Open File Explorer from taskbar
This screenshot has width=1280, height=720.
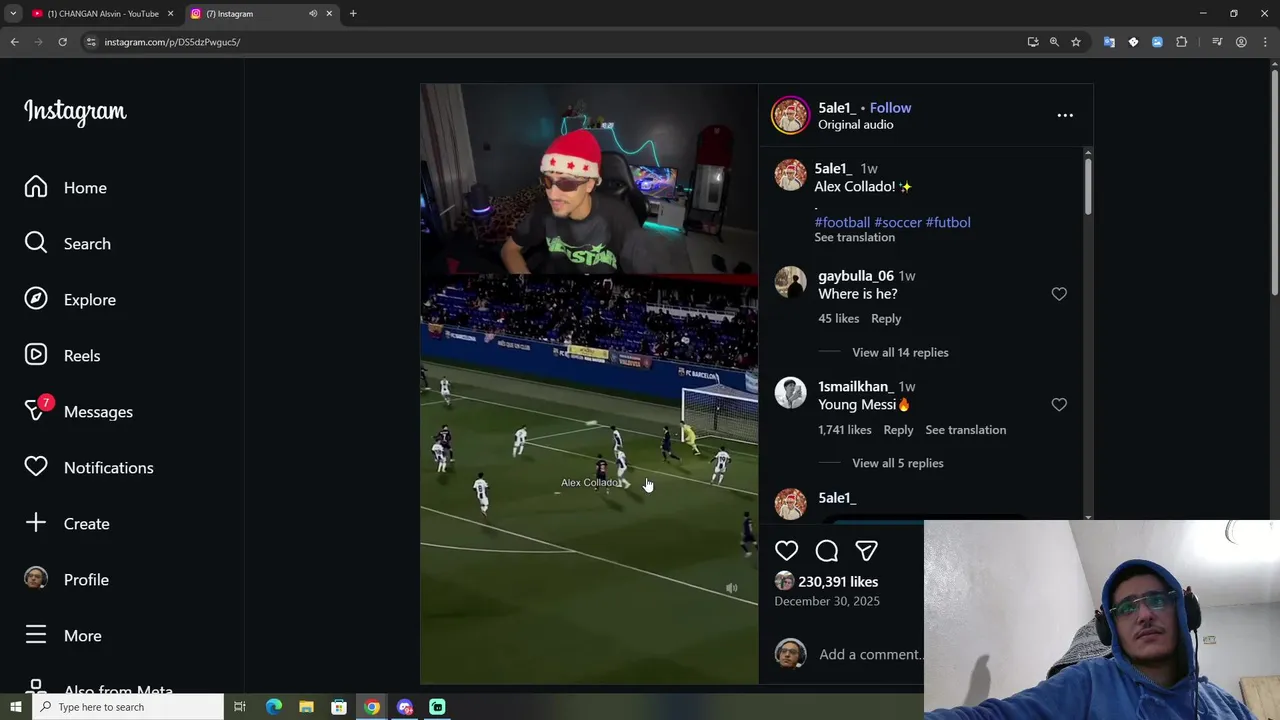click(x=306, y=707)
